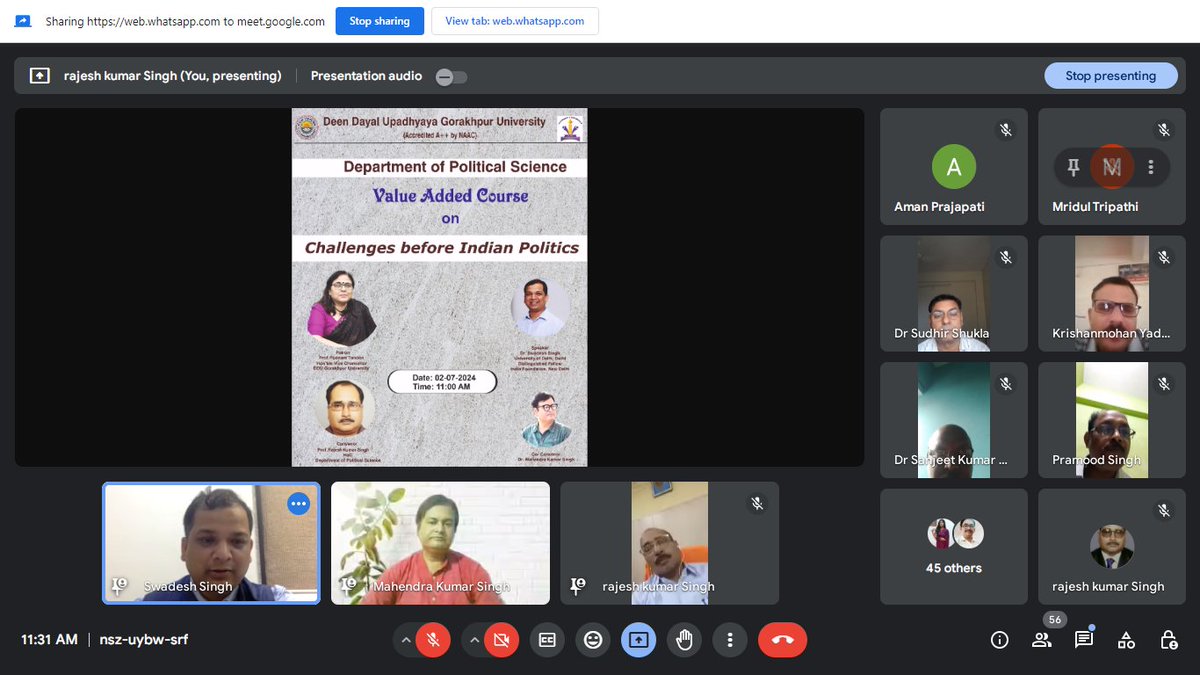Viewport: 1200px width, 675px height.
Task: Click the 11:31 AM time text
Action: click(49, 639)
